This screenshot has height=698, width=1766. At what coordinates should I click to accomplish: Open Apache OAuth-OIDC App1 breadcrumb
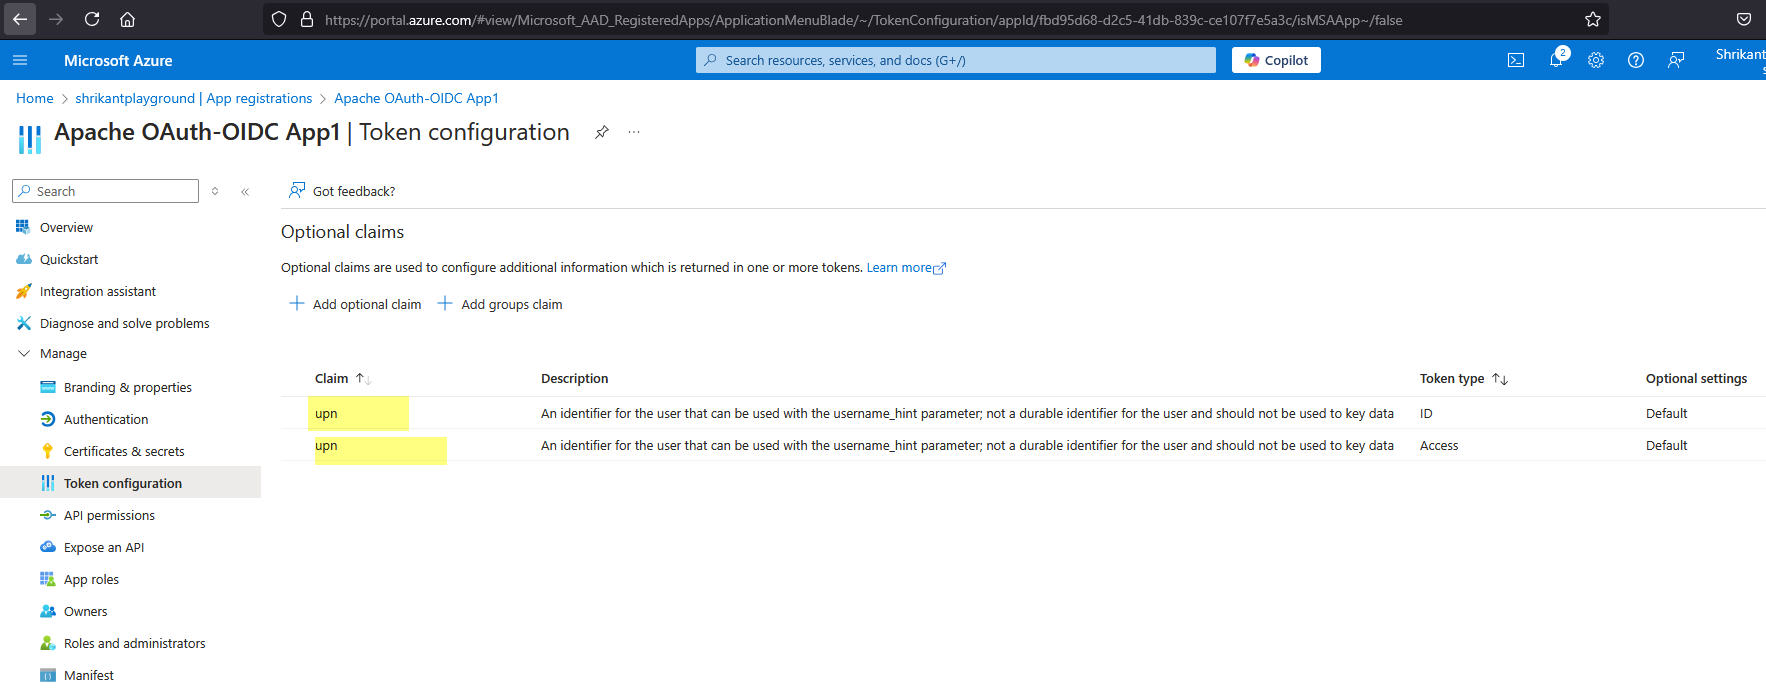point(416,98)
